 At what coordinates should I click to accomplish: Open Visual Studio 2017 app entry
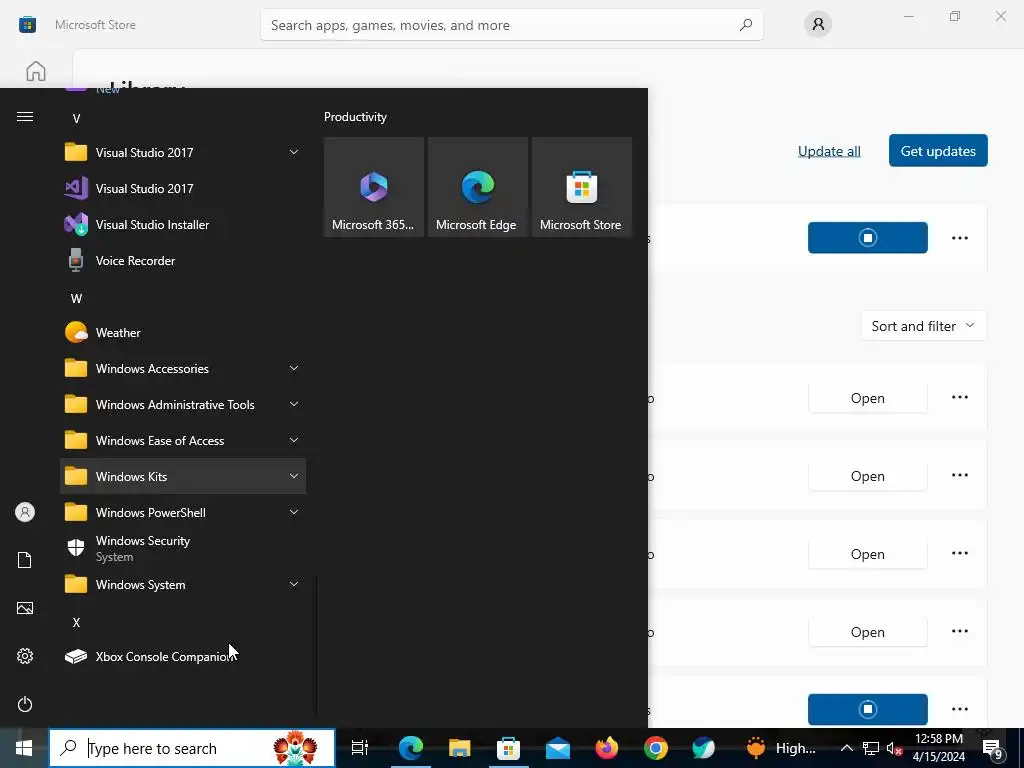(x=183, y=189)
